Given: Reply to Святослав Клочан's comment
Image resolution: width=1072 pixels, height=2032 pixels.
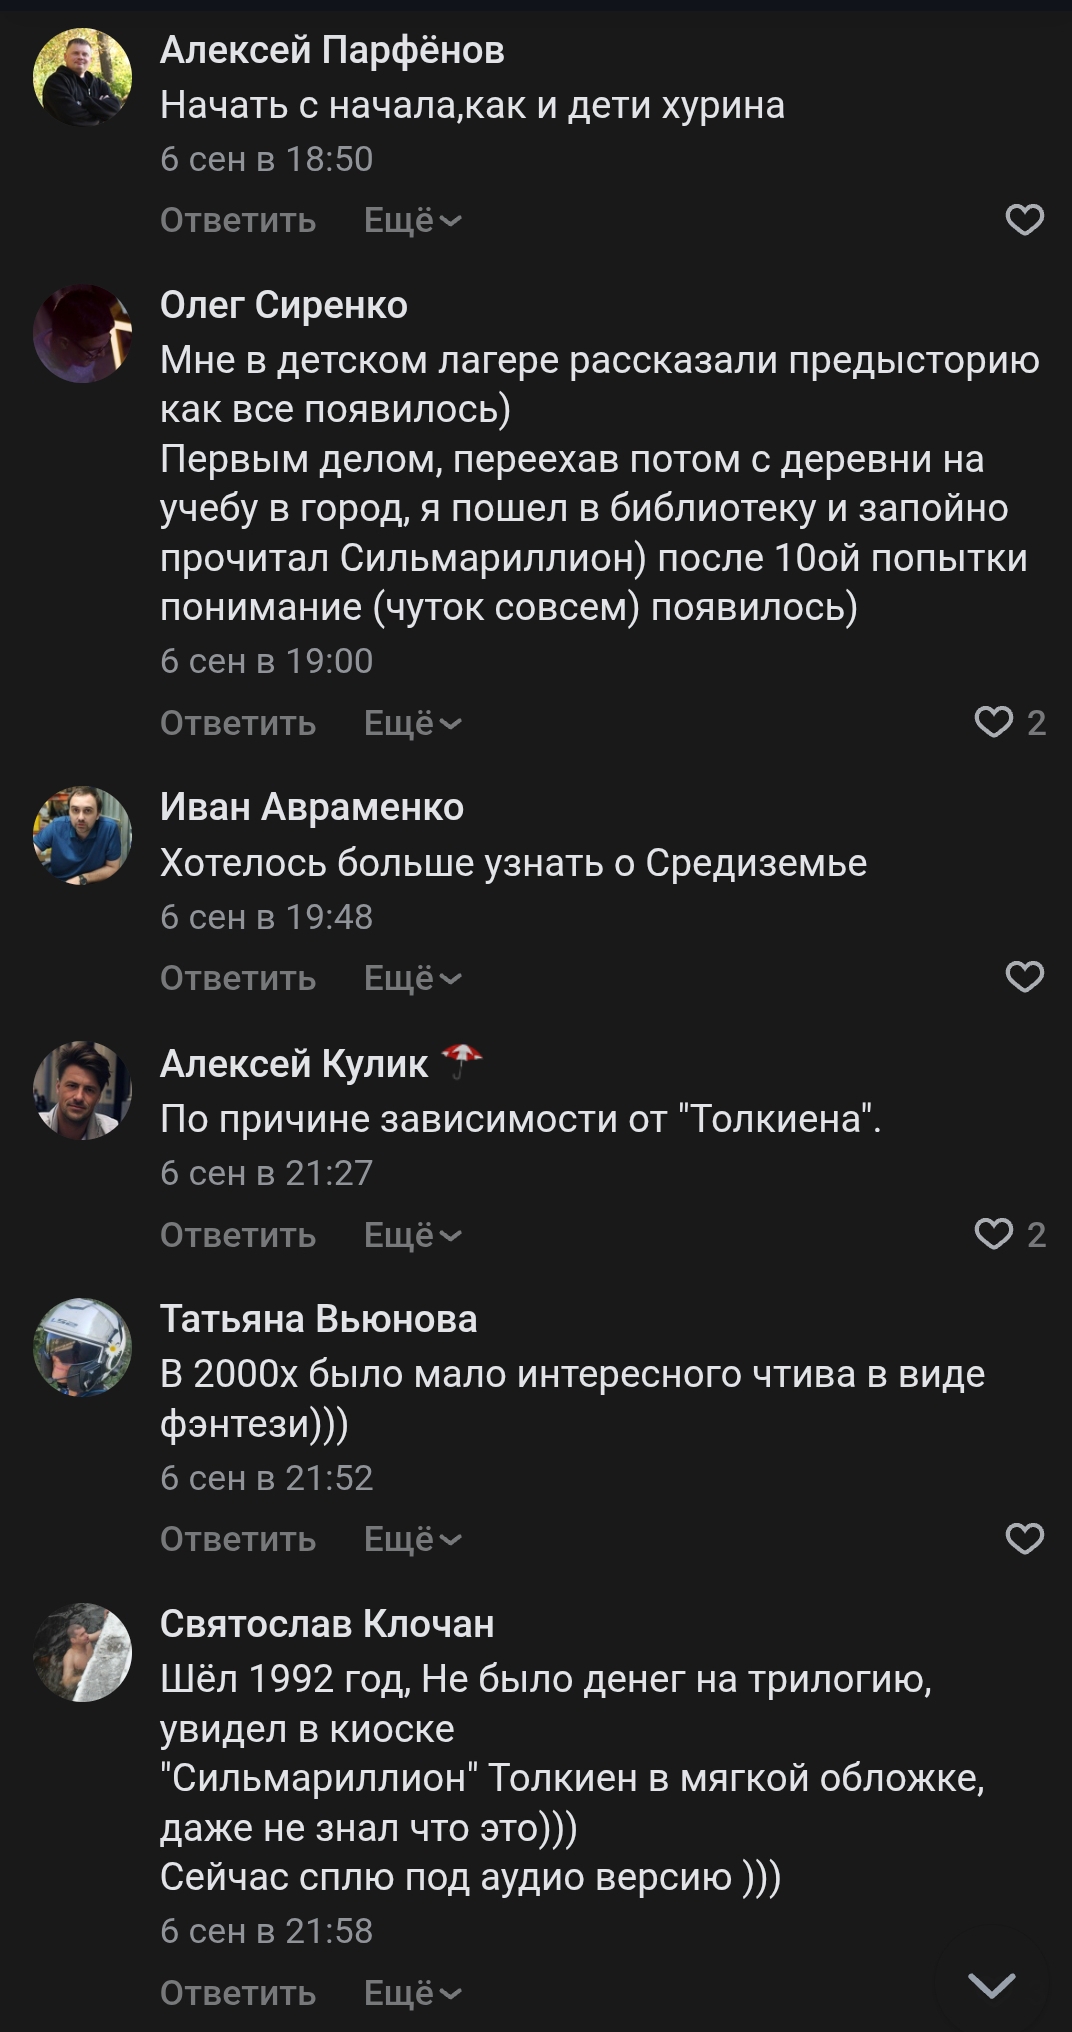Looking at the screenshot, I should (238, 1993).
